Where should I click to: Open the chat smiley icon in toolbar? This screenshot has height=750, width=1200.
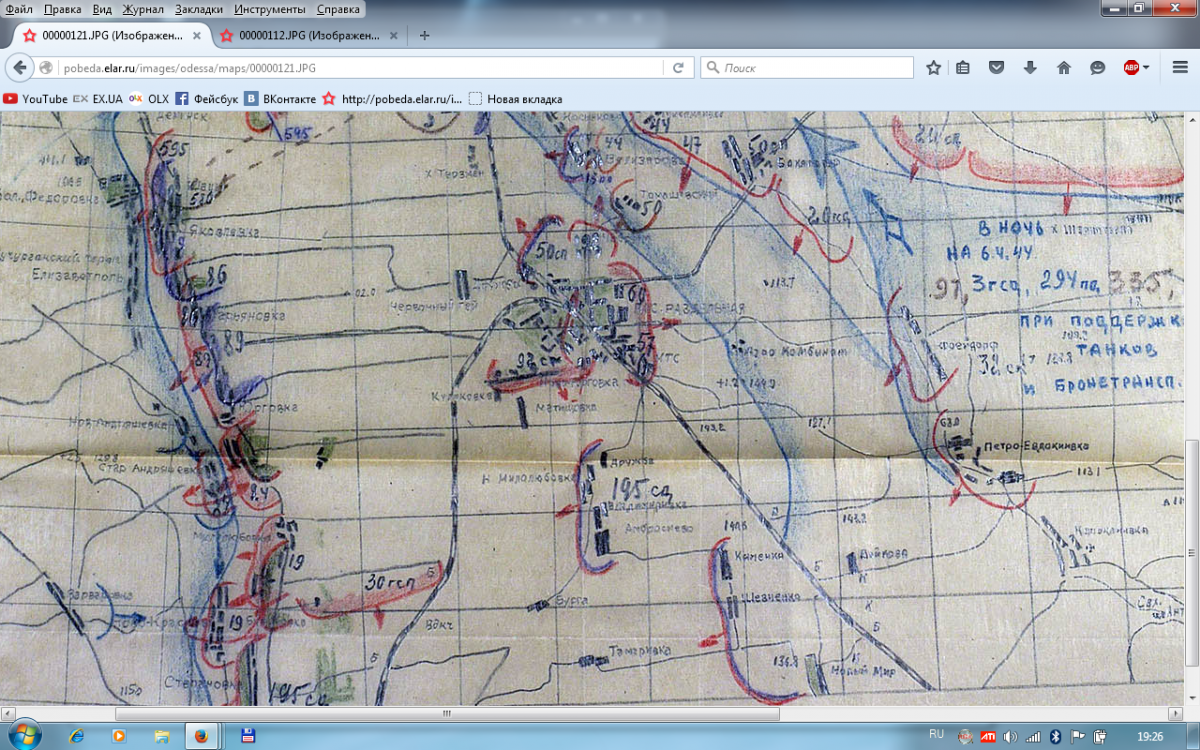(1097, 68)
